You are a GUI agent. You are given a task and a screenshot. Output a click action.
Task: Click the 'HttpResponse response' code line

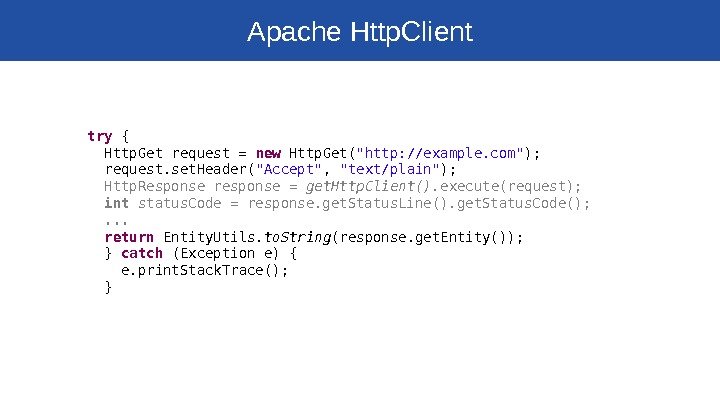click(x=343, y=186)
